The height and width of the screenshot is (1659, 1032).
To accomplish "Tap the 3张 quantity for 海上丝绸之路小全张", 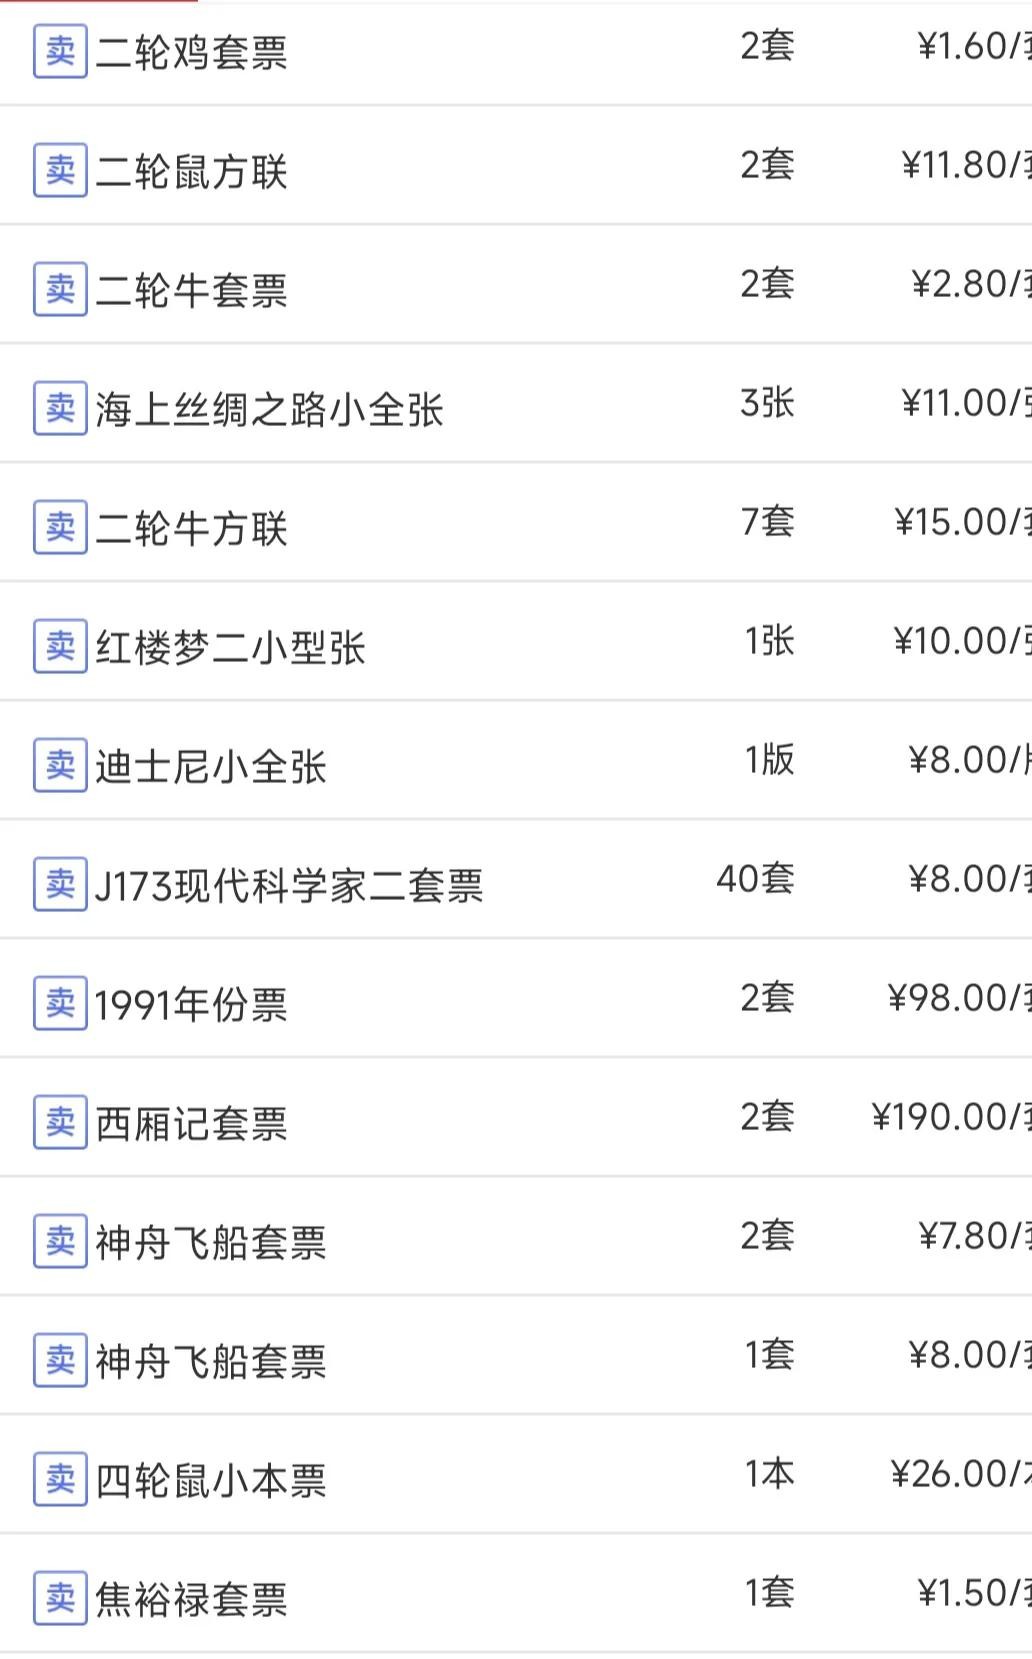I will (767, 403).
